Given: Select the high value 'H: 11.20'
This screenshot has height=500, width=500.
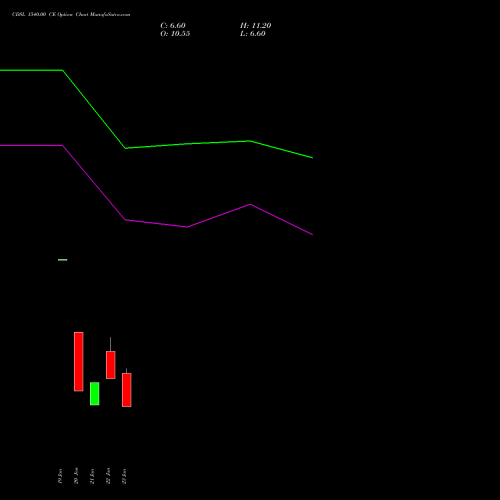Looking at the screenshot, I should [x=255, y=26].
